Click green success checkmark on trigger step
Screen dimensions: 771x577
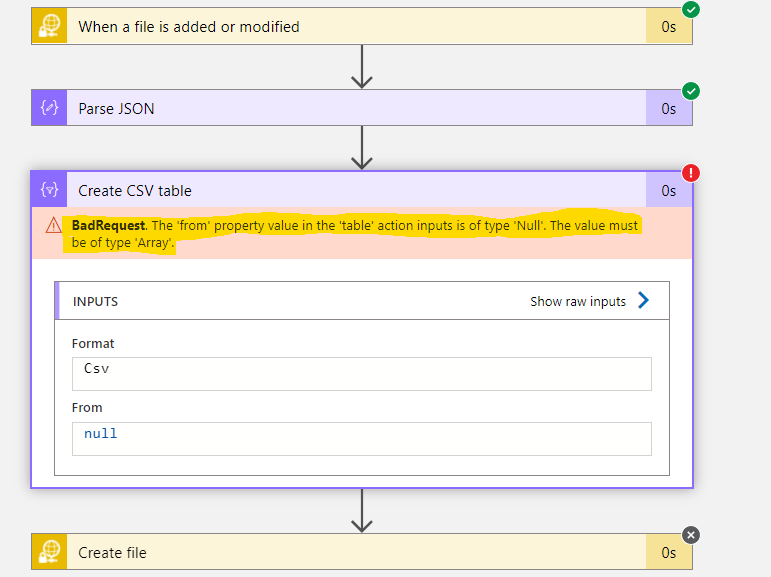tap(691, 9)
